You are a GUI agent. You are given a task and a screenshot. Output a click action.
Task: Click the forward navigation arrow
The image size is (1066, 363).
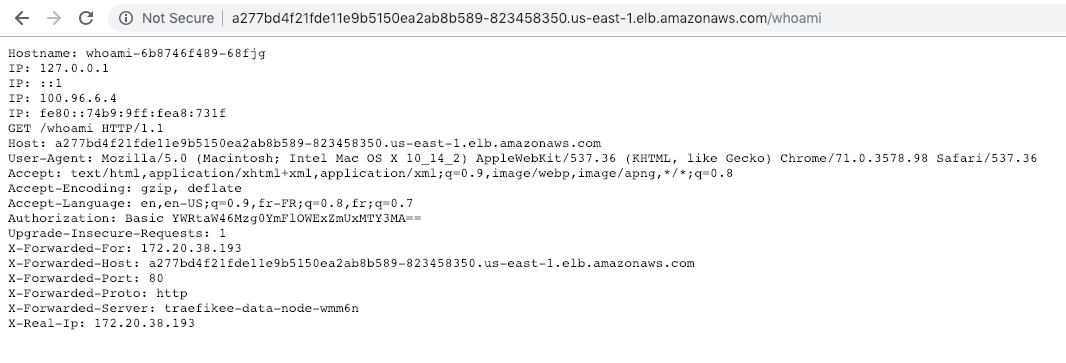54,18
